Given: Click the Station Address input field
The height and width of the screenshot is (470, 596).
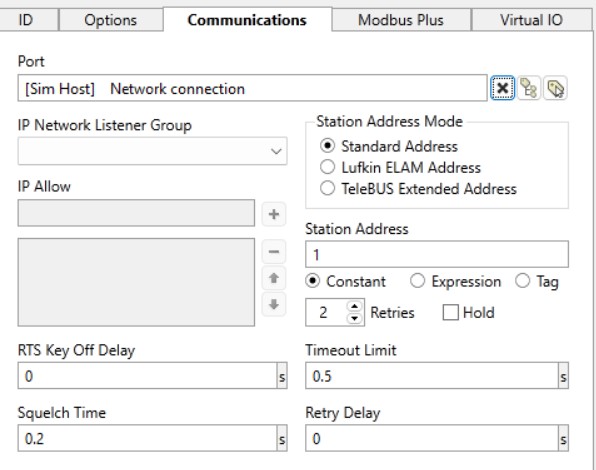Looking at the screenshot, I should point(437,254).
